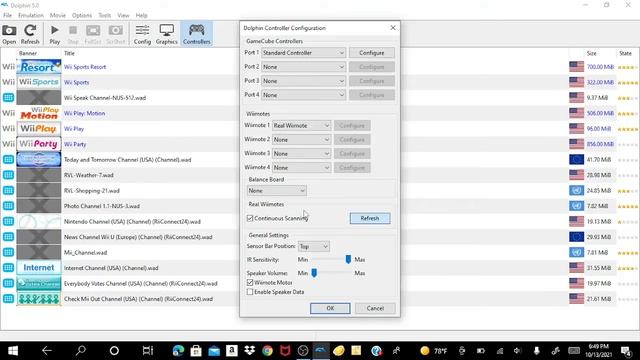The image size is (640, 360).
Task: Click the taskbar clock showing 6:49 PM
Action: pos(598,351)
